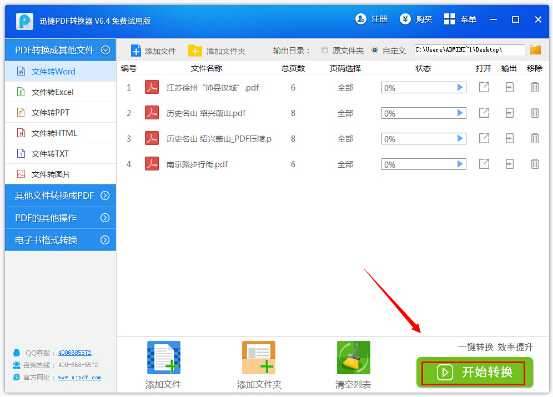Screen dimensions: 553x397
Task: Start conversion of file 2 using play arrow
Action: [x=460, y=113]
